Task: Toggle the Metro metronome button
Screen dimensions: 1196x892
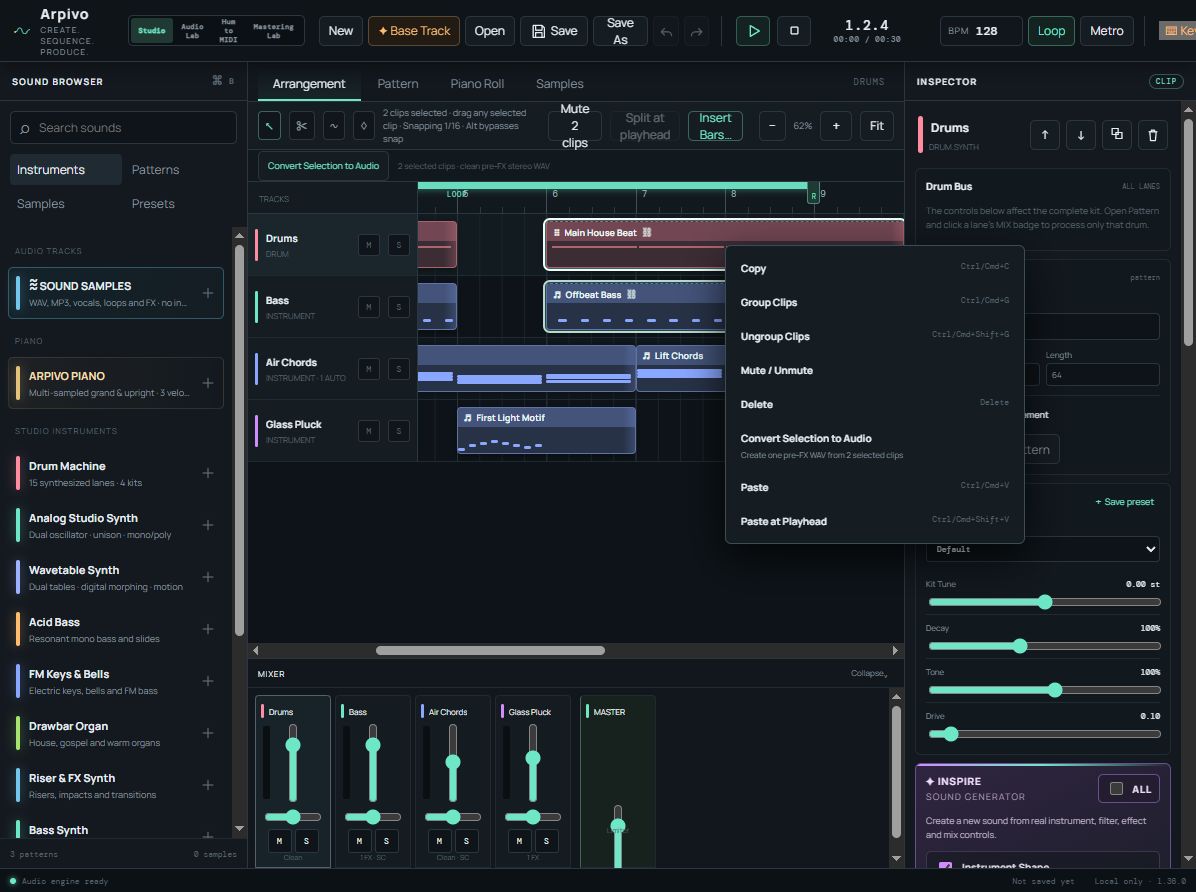Action: pyautogui.click(x=1106, y=31)
